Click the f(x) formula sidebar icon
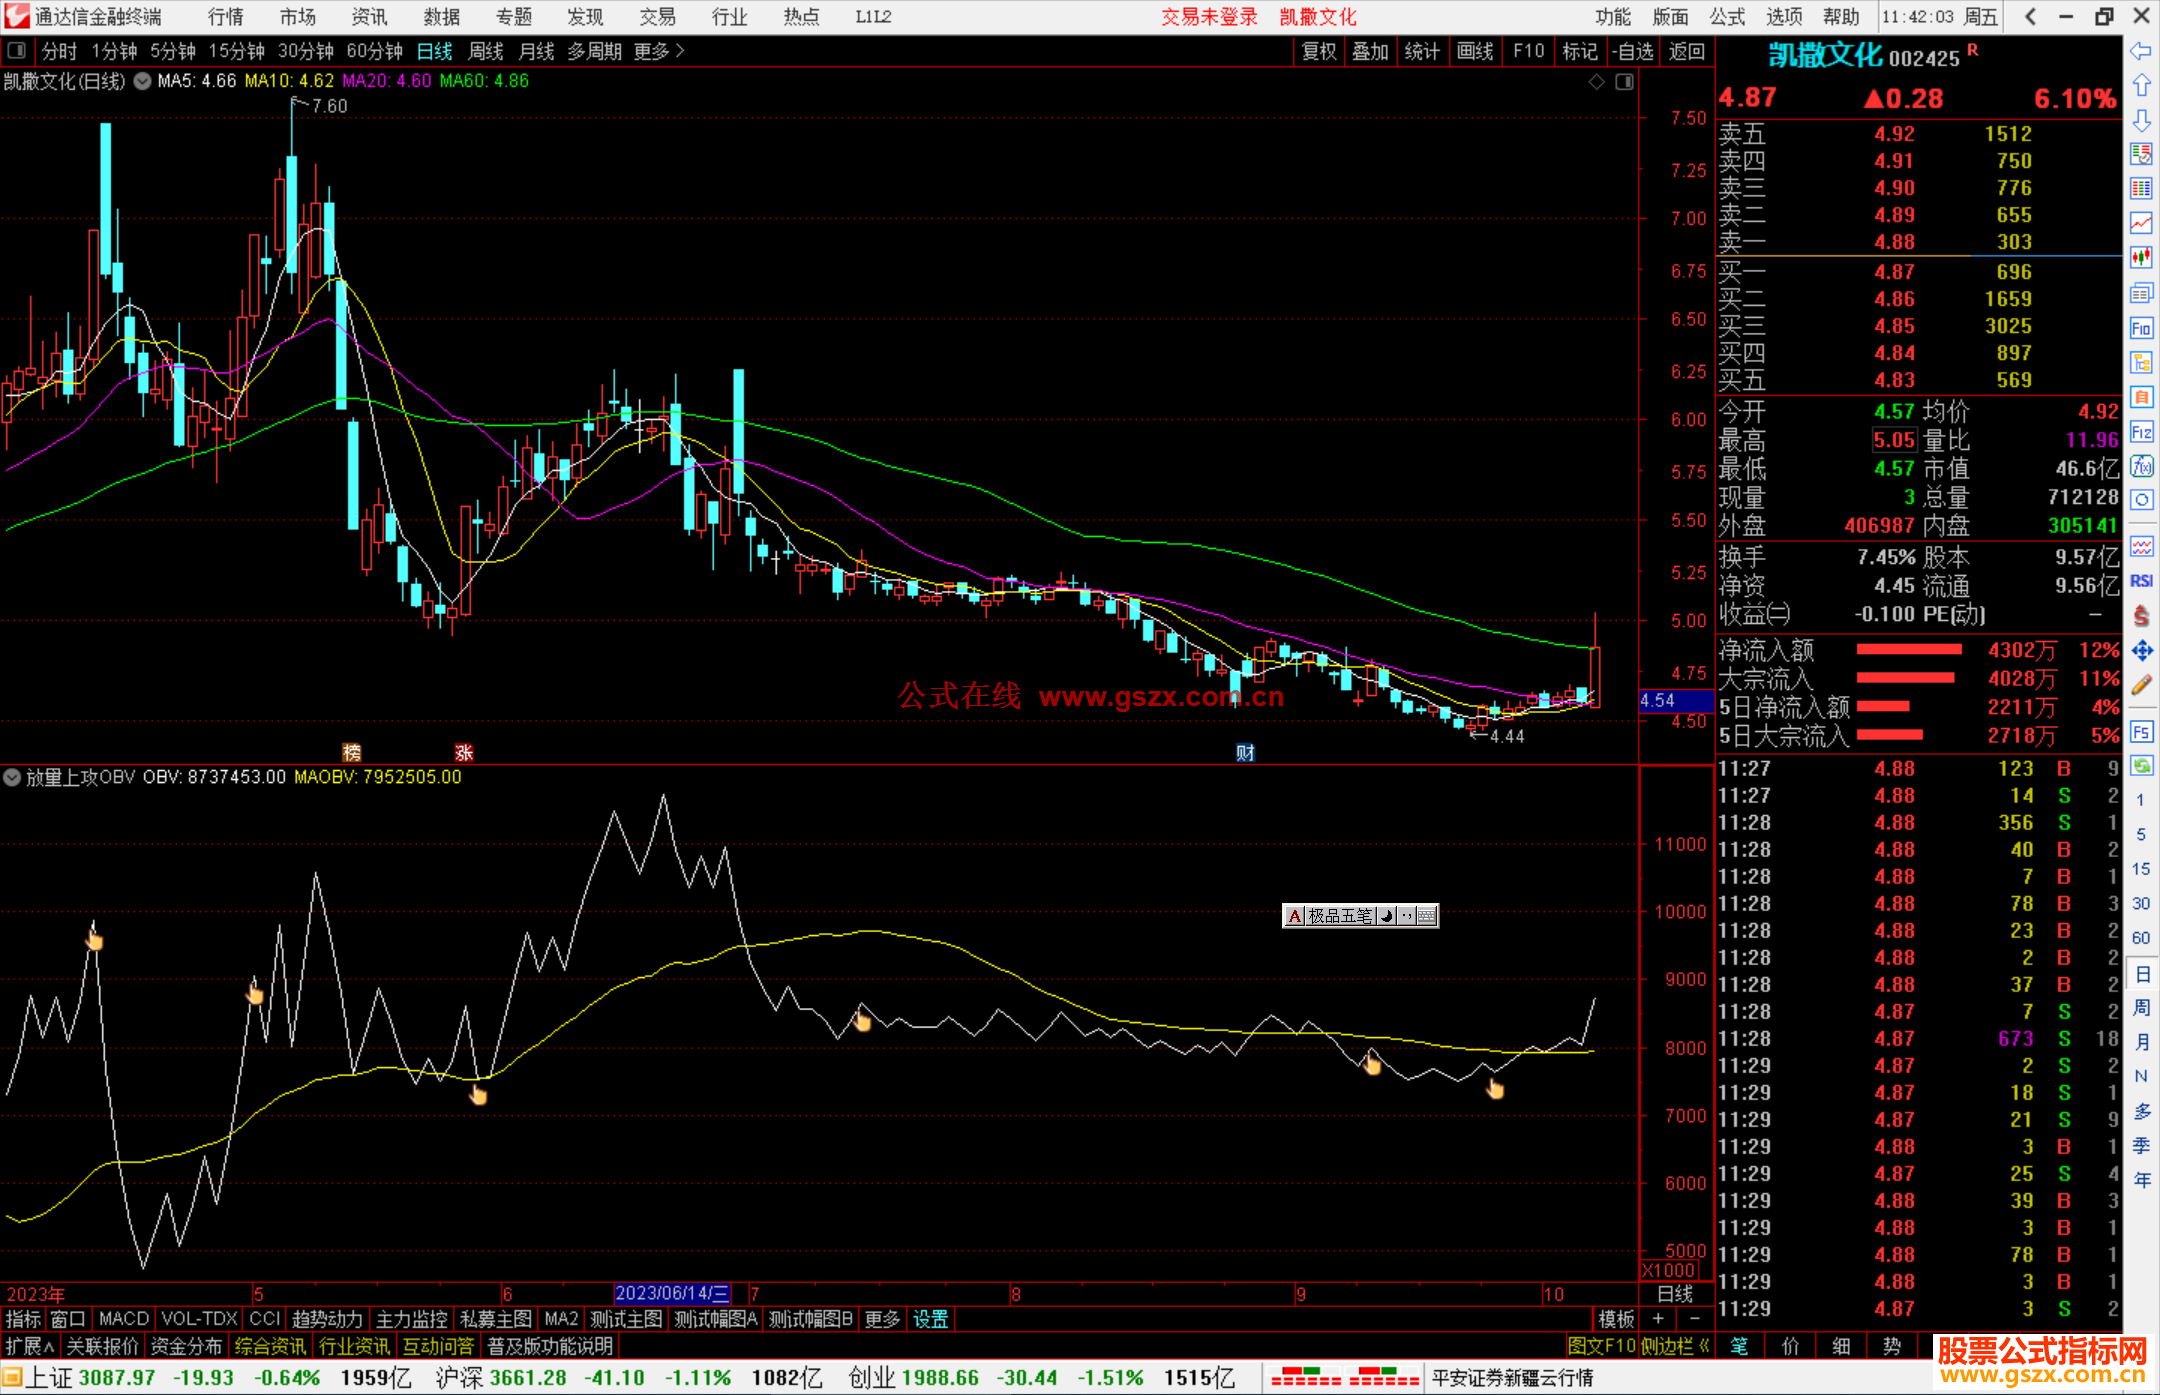 (2141, 466)
